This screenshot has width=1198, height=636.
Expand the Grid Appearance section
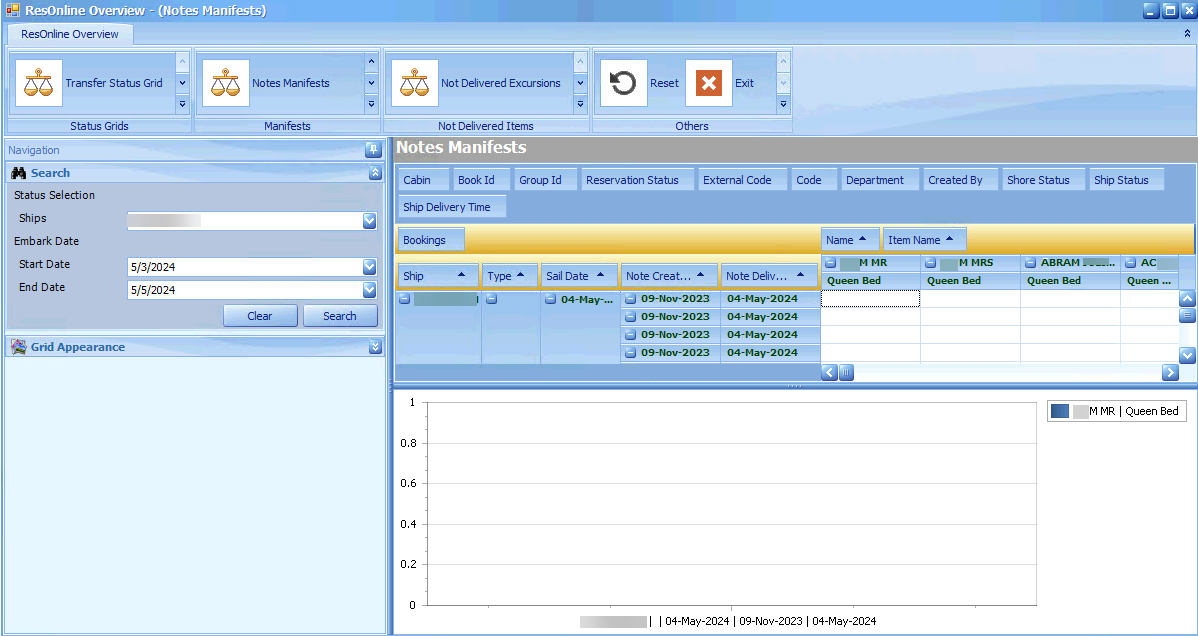374,347
